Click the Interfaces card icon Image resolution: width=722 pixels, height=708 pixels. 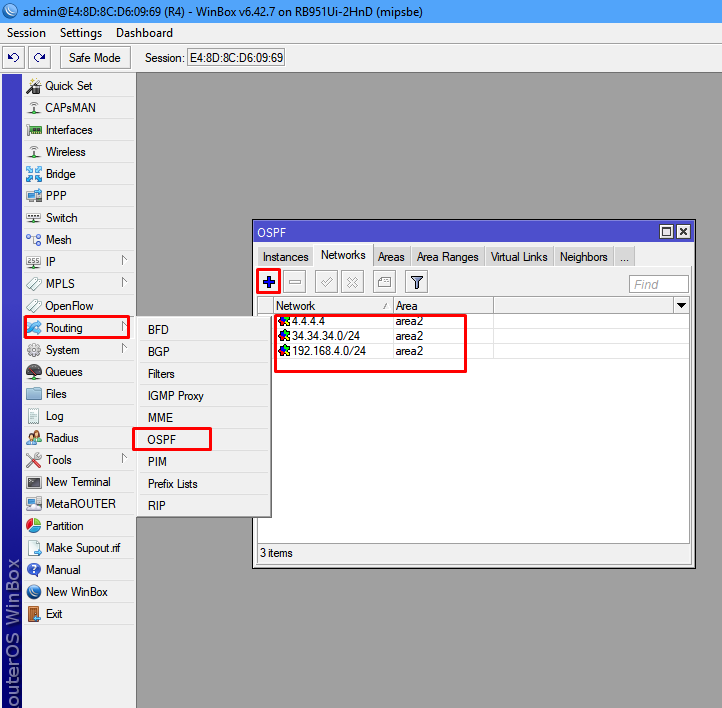tap(34, 130)
